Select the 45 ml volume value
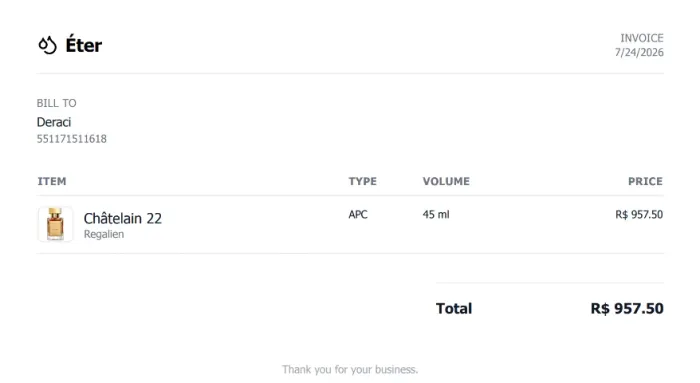Image resolution: width=700 pixels, height=383 pixels. click(436, 215)
